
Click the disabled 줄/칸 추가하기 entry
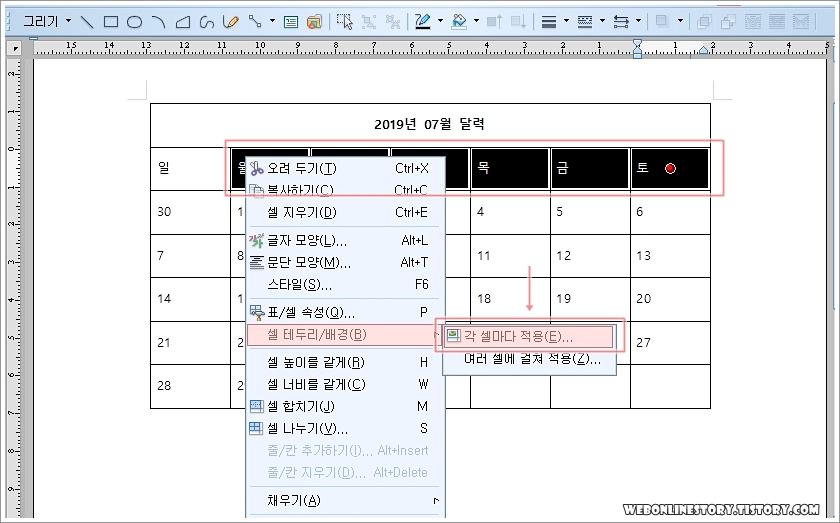(x=346, y=451)
